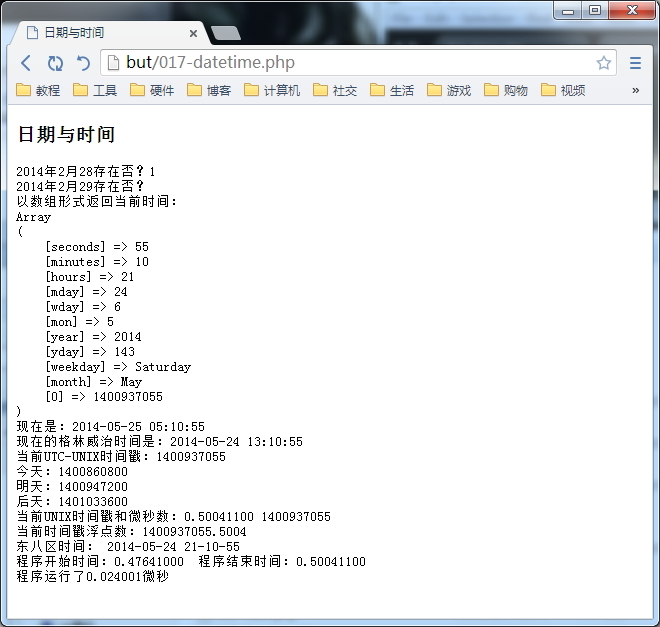This screenshot has height=627, width=660.
Task: Open the 工具 bookmark folder
Action: [x=95, y=90]
